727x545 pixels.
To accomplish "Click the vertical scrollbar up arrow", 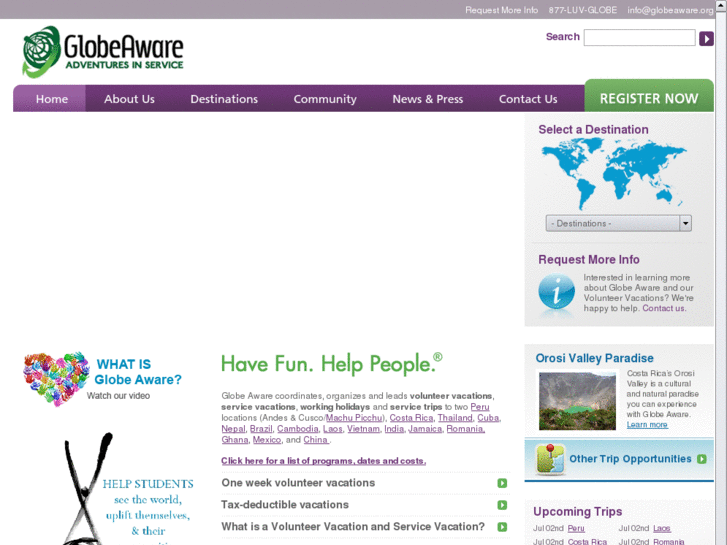I will tap(721, 5).
